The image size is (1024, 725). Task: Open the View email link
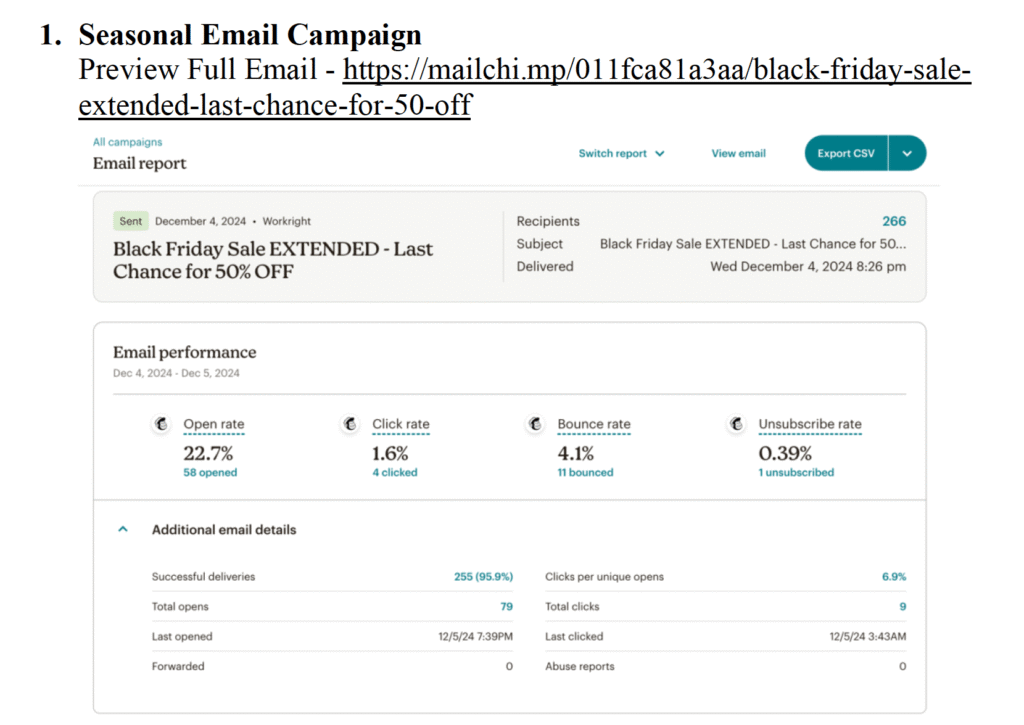tap(738, 153)
